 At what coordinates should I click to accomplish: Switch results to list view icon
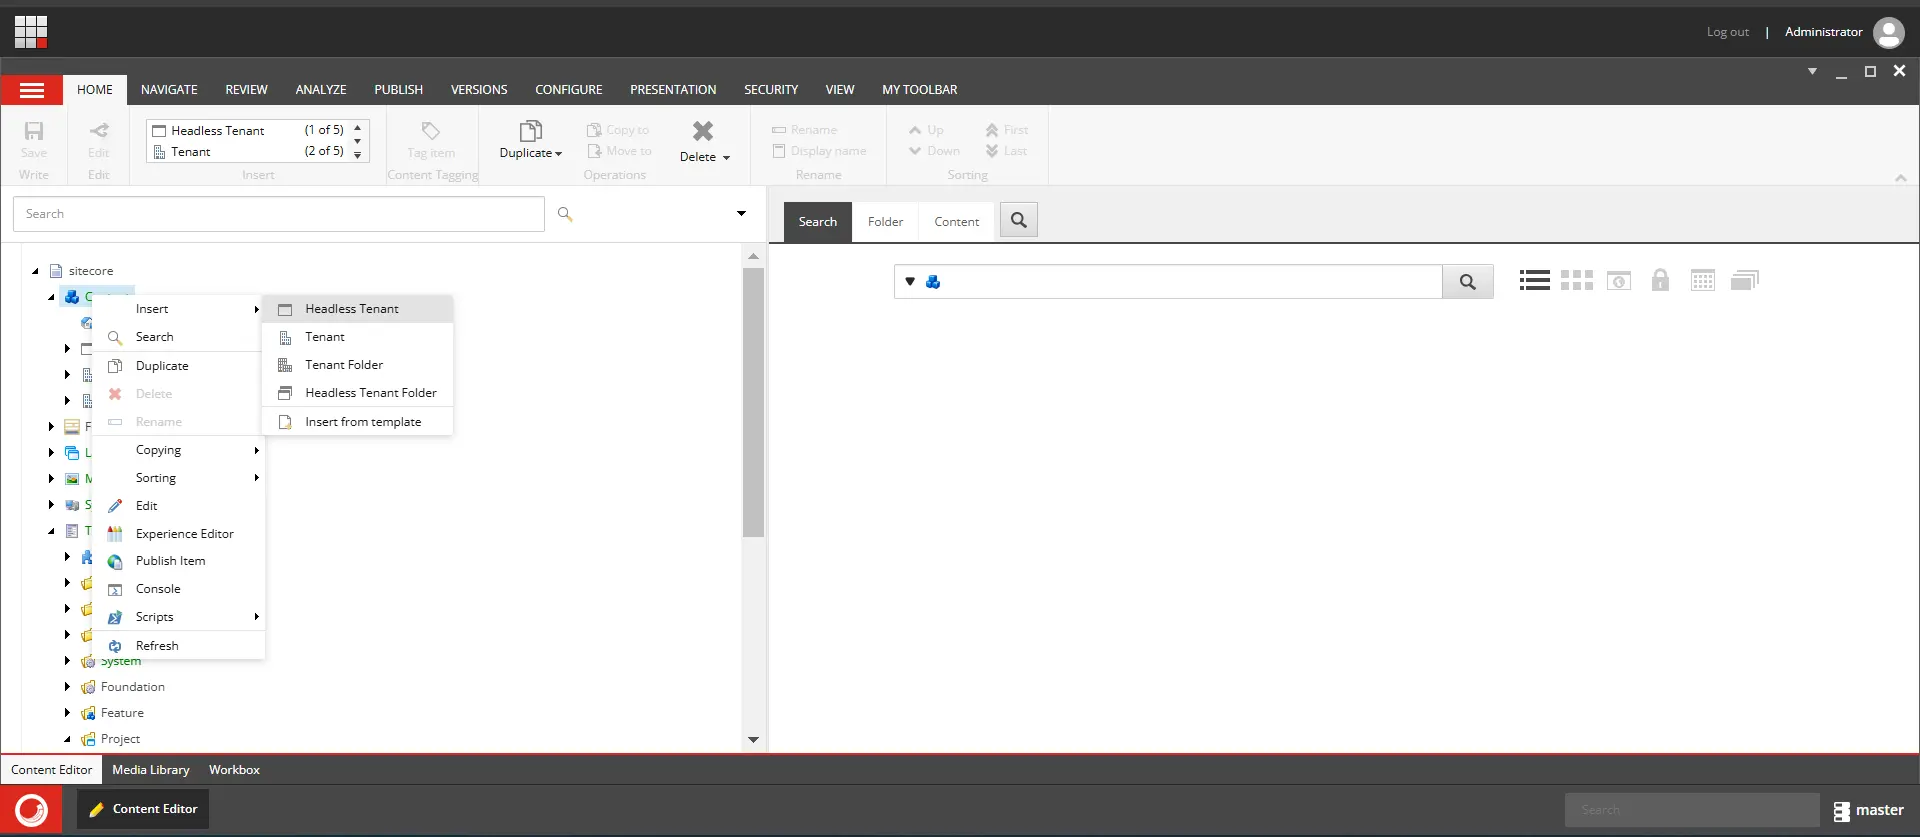coord(1534,281)
